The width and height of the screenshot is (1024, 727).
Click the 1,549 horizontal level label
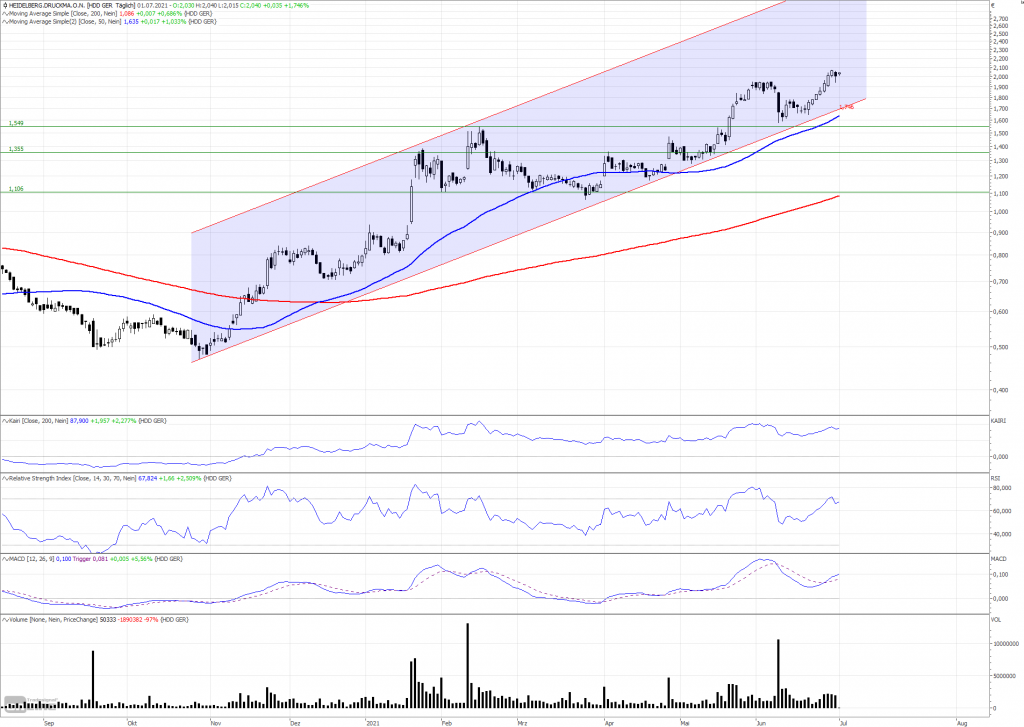click(x=16, y=123)
